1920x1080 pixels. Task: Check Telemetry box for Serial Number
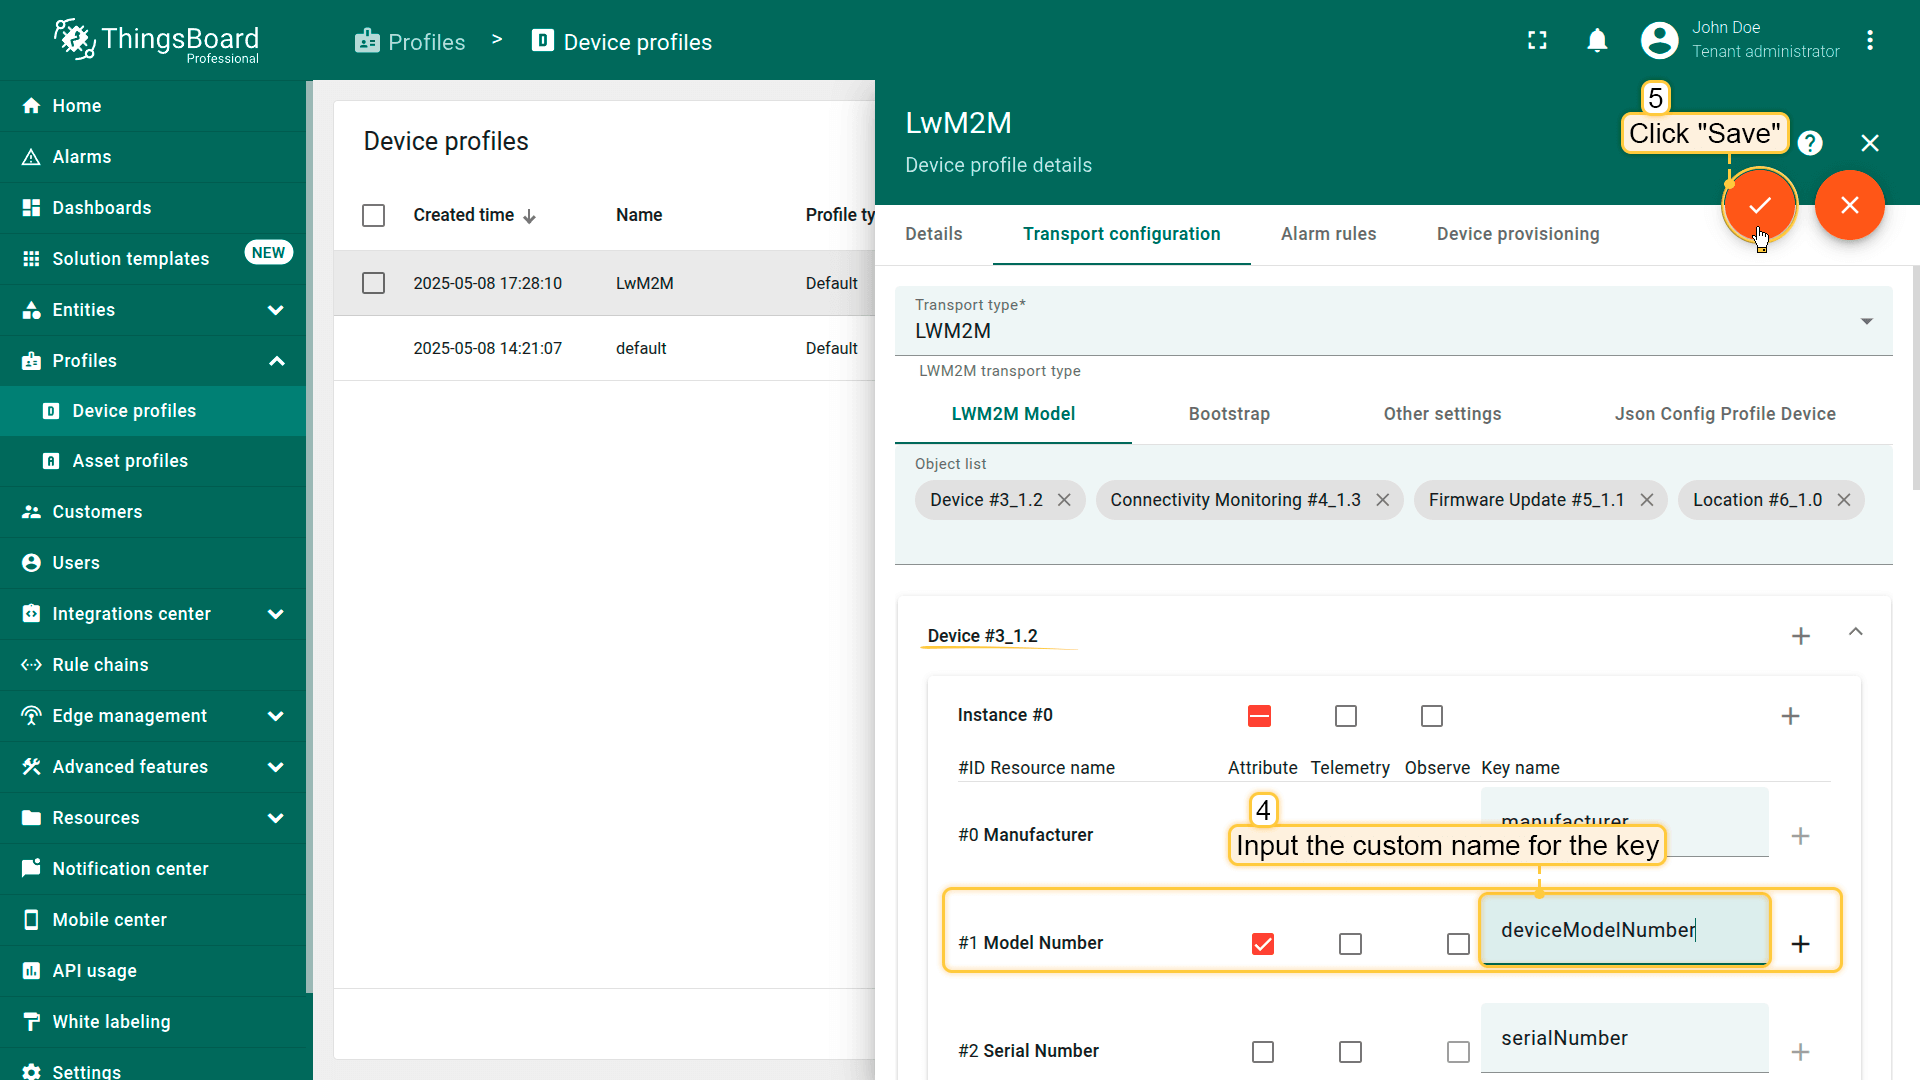coord(1350,1052)
